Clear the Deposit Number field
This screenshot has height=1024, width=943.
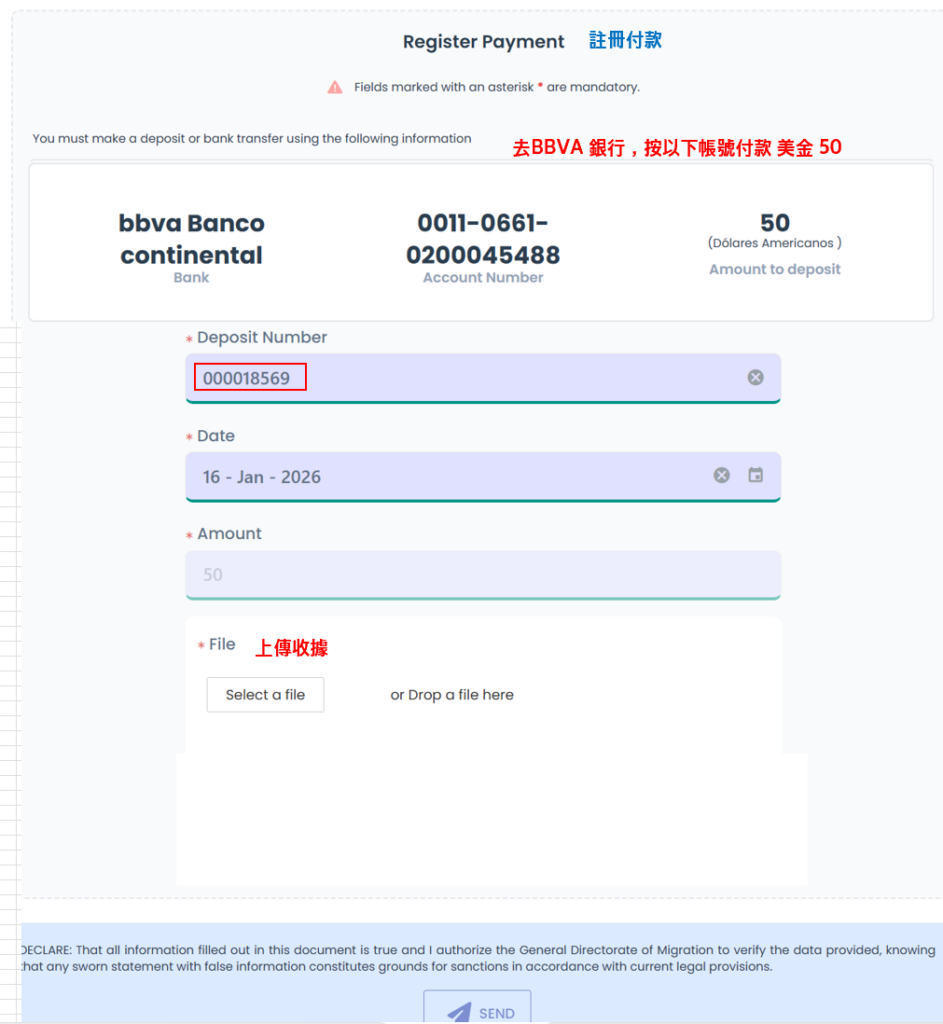(755, 377)
